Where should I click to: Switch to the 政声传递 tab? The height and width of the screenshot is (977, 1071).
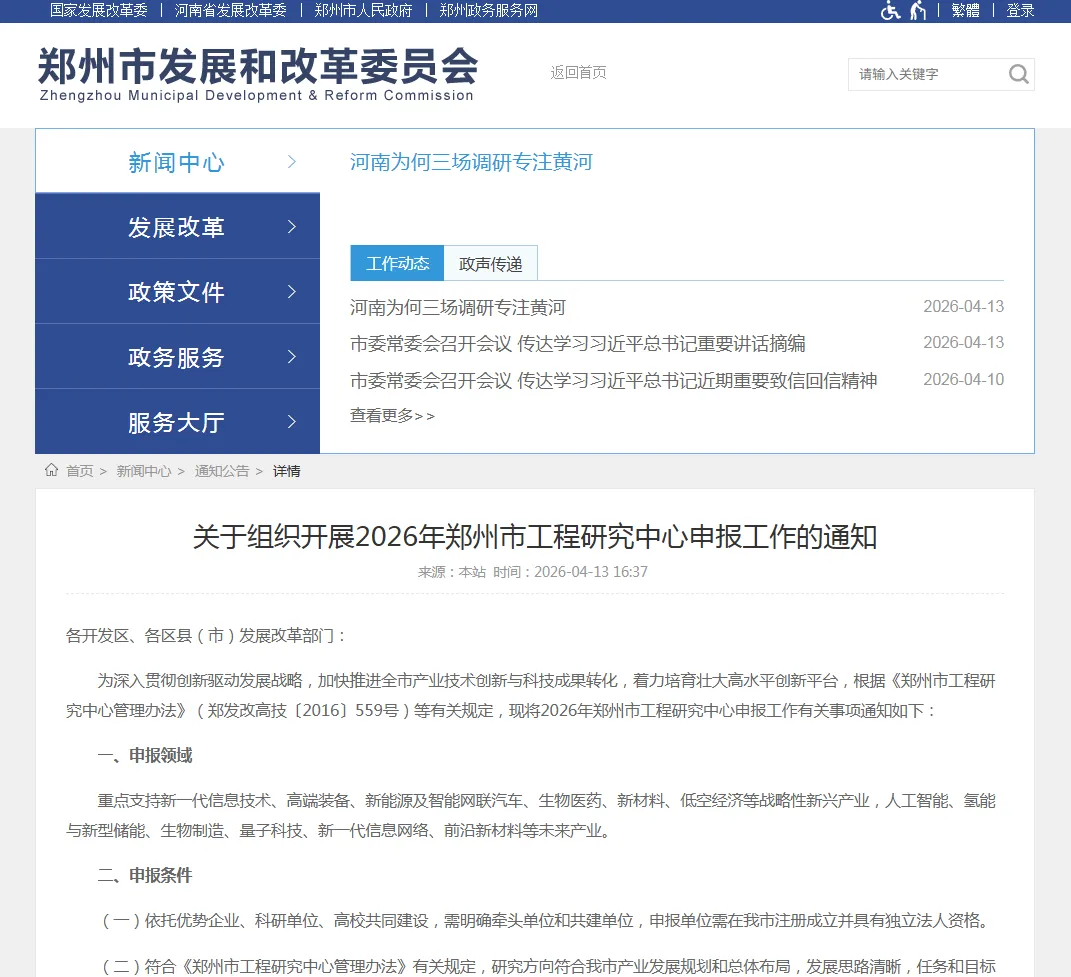click(x=490, y=263)
